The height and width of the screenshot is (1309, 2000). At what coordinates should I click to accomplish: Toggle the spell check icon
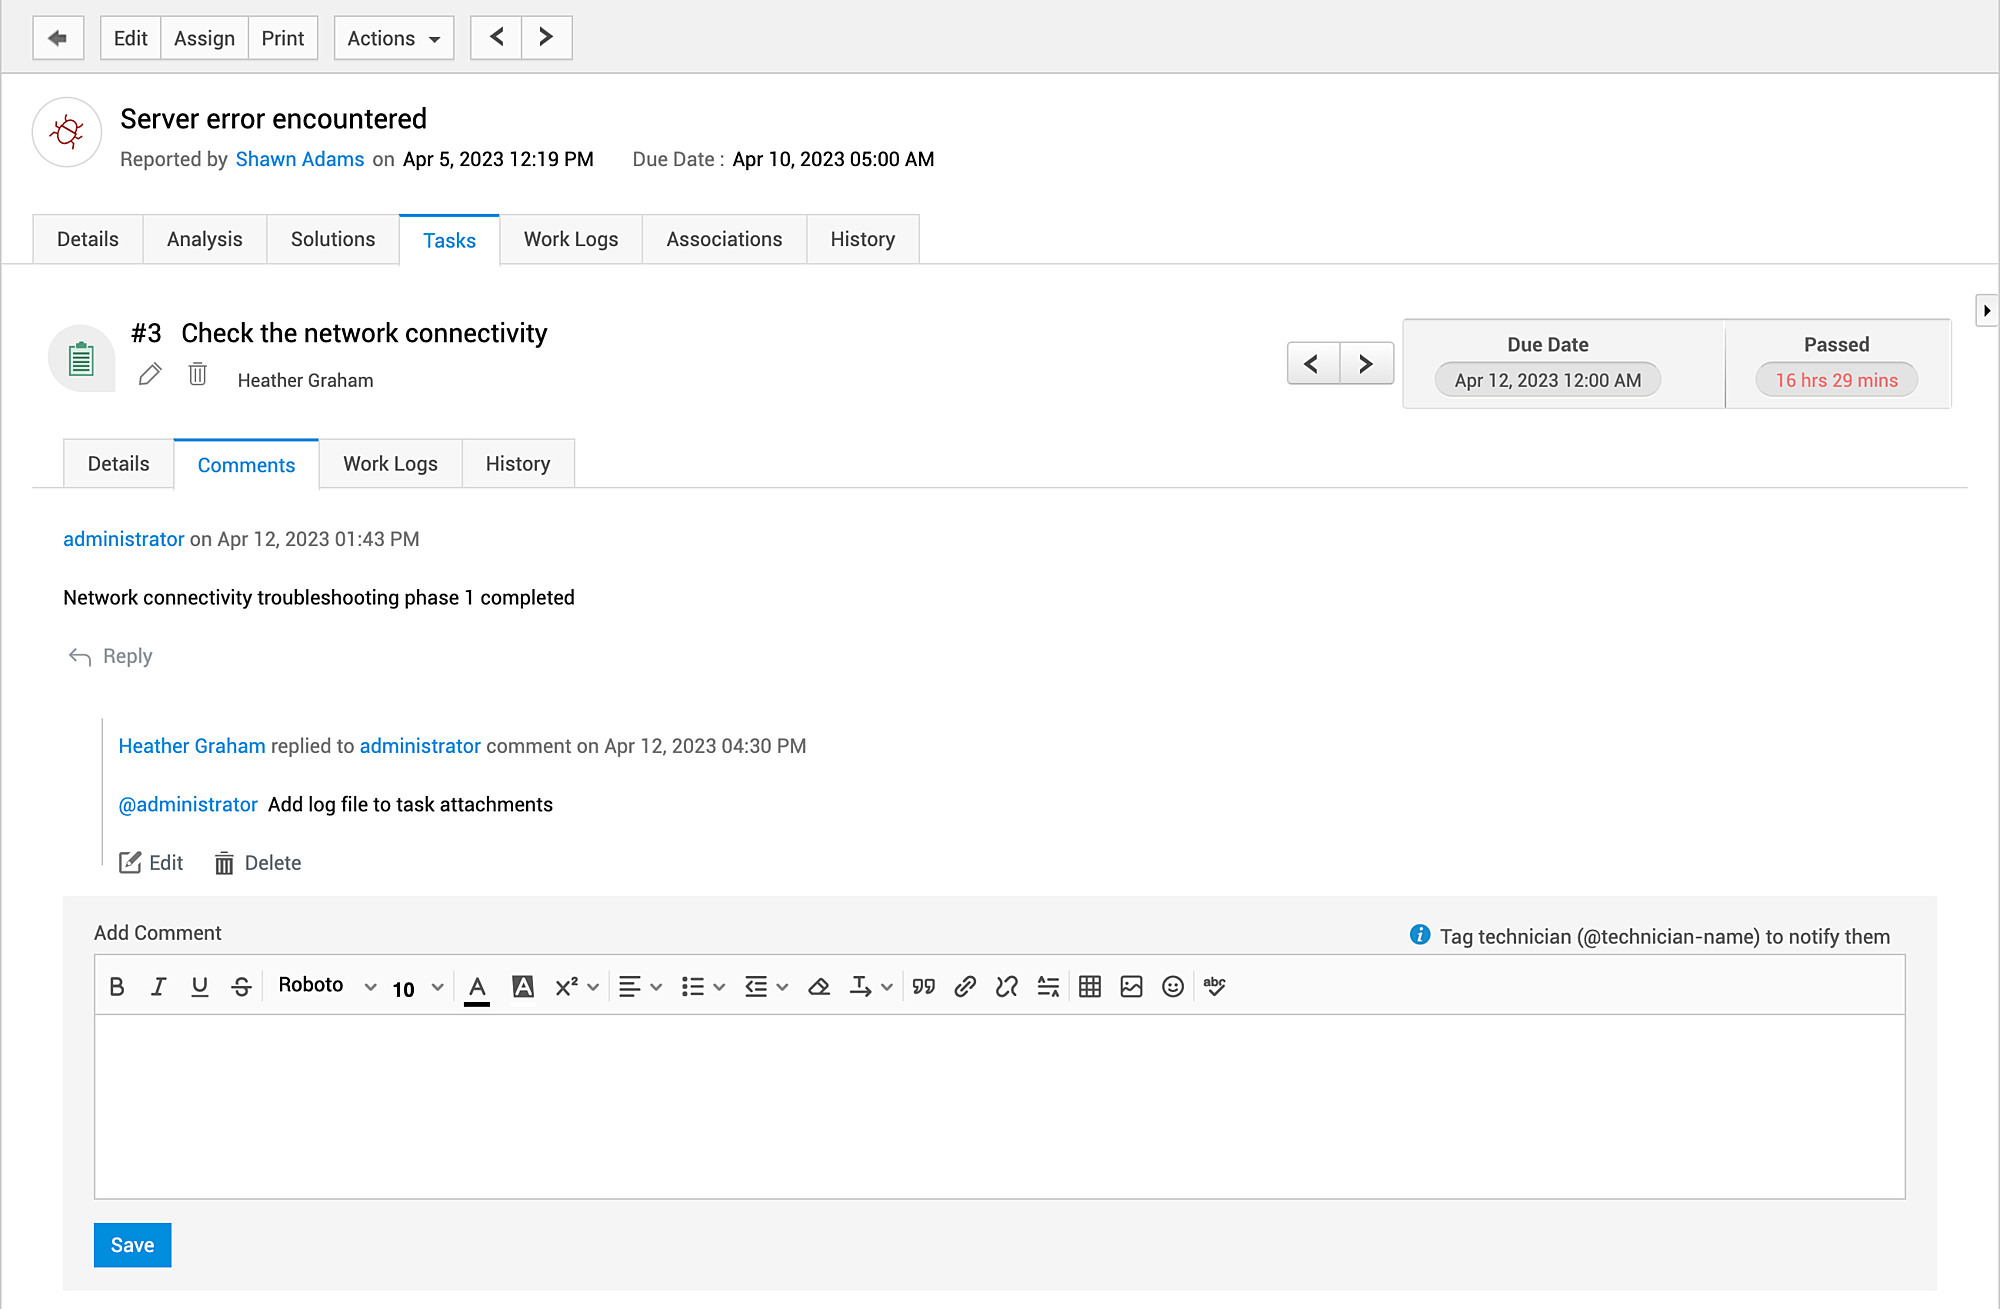point(1215,987)
